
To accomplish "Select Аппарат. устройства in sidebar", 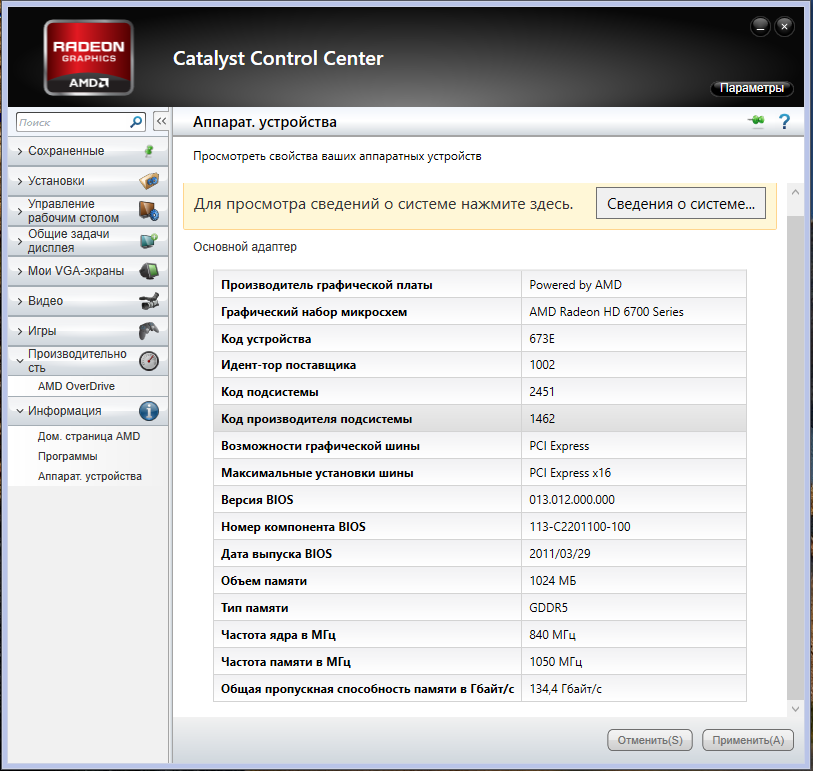I will pos(90,476).
